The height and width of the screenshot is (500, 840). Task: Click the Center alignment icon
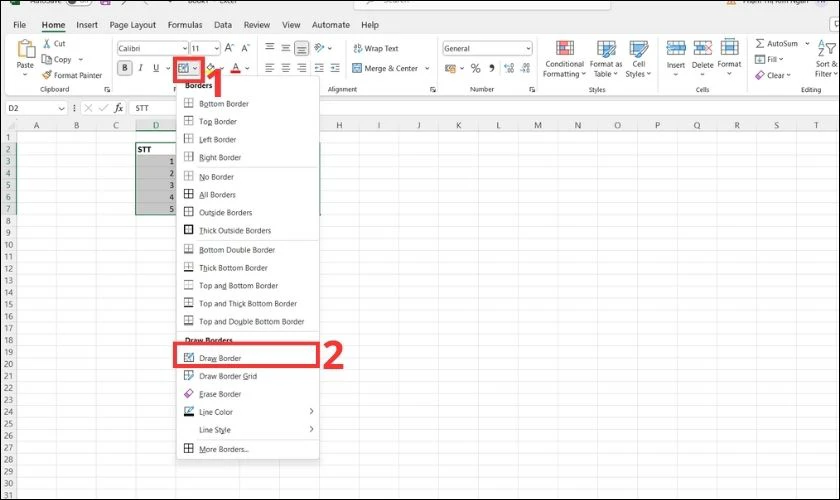pos(286,68)
